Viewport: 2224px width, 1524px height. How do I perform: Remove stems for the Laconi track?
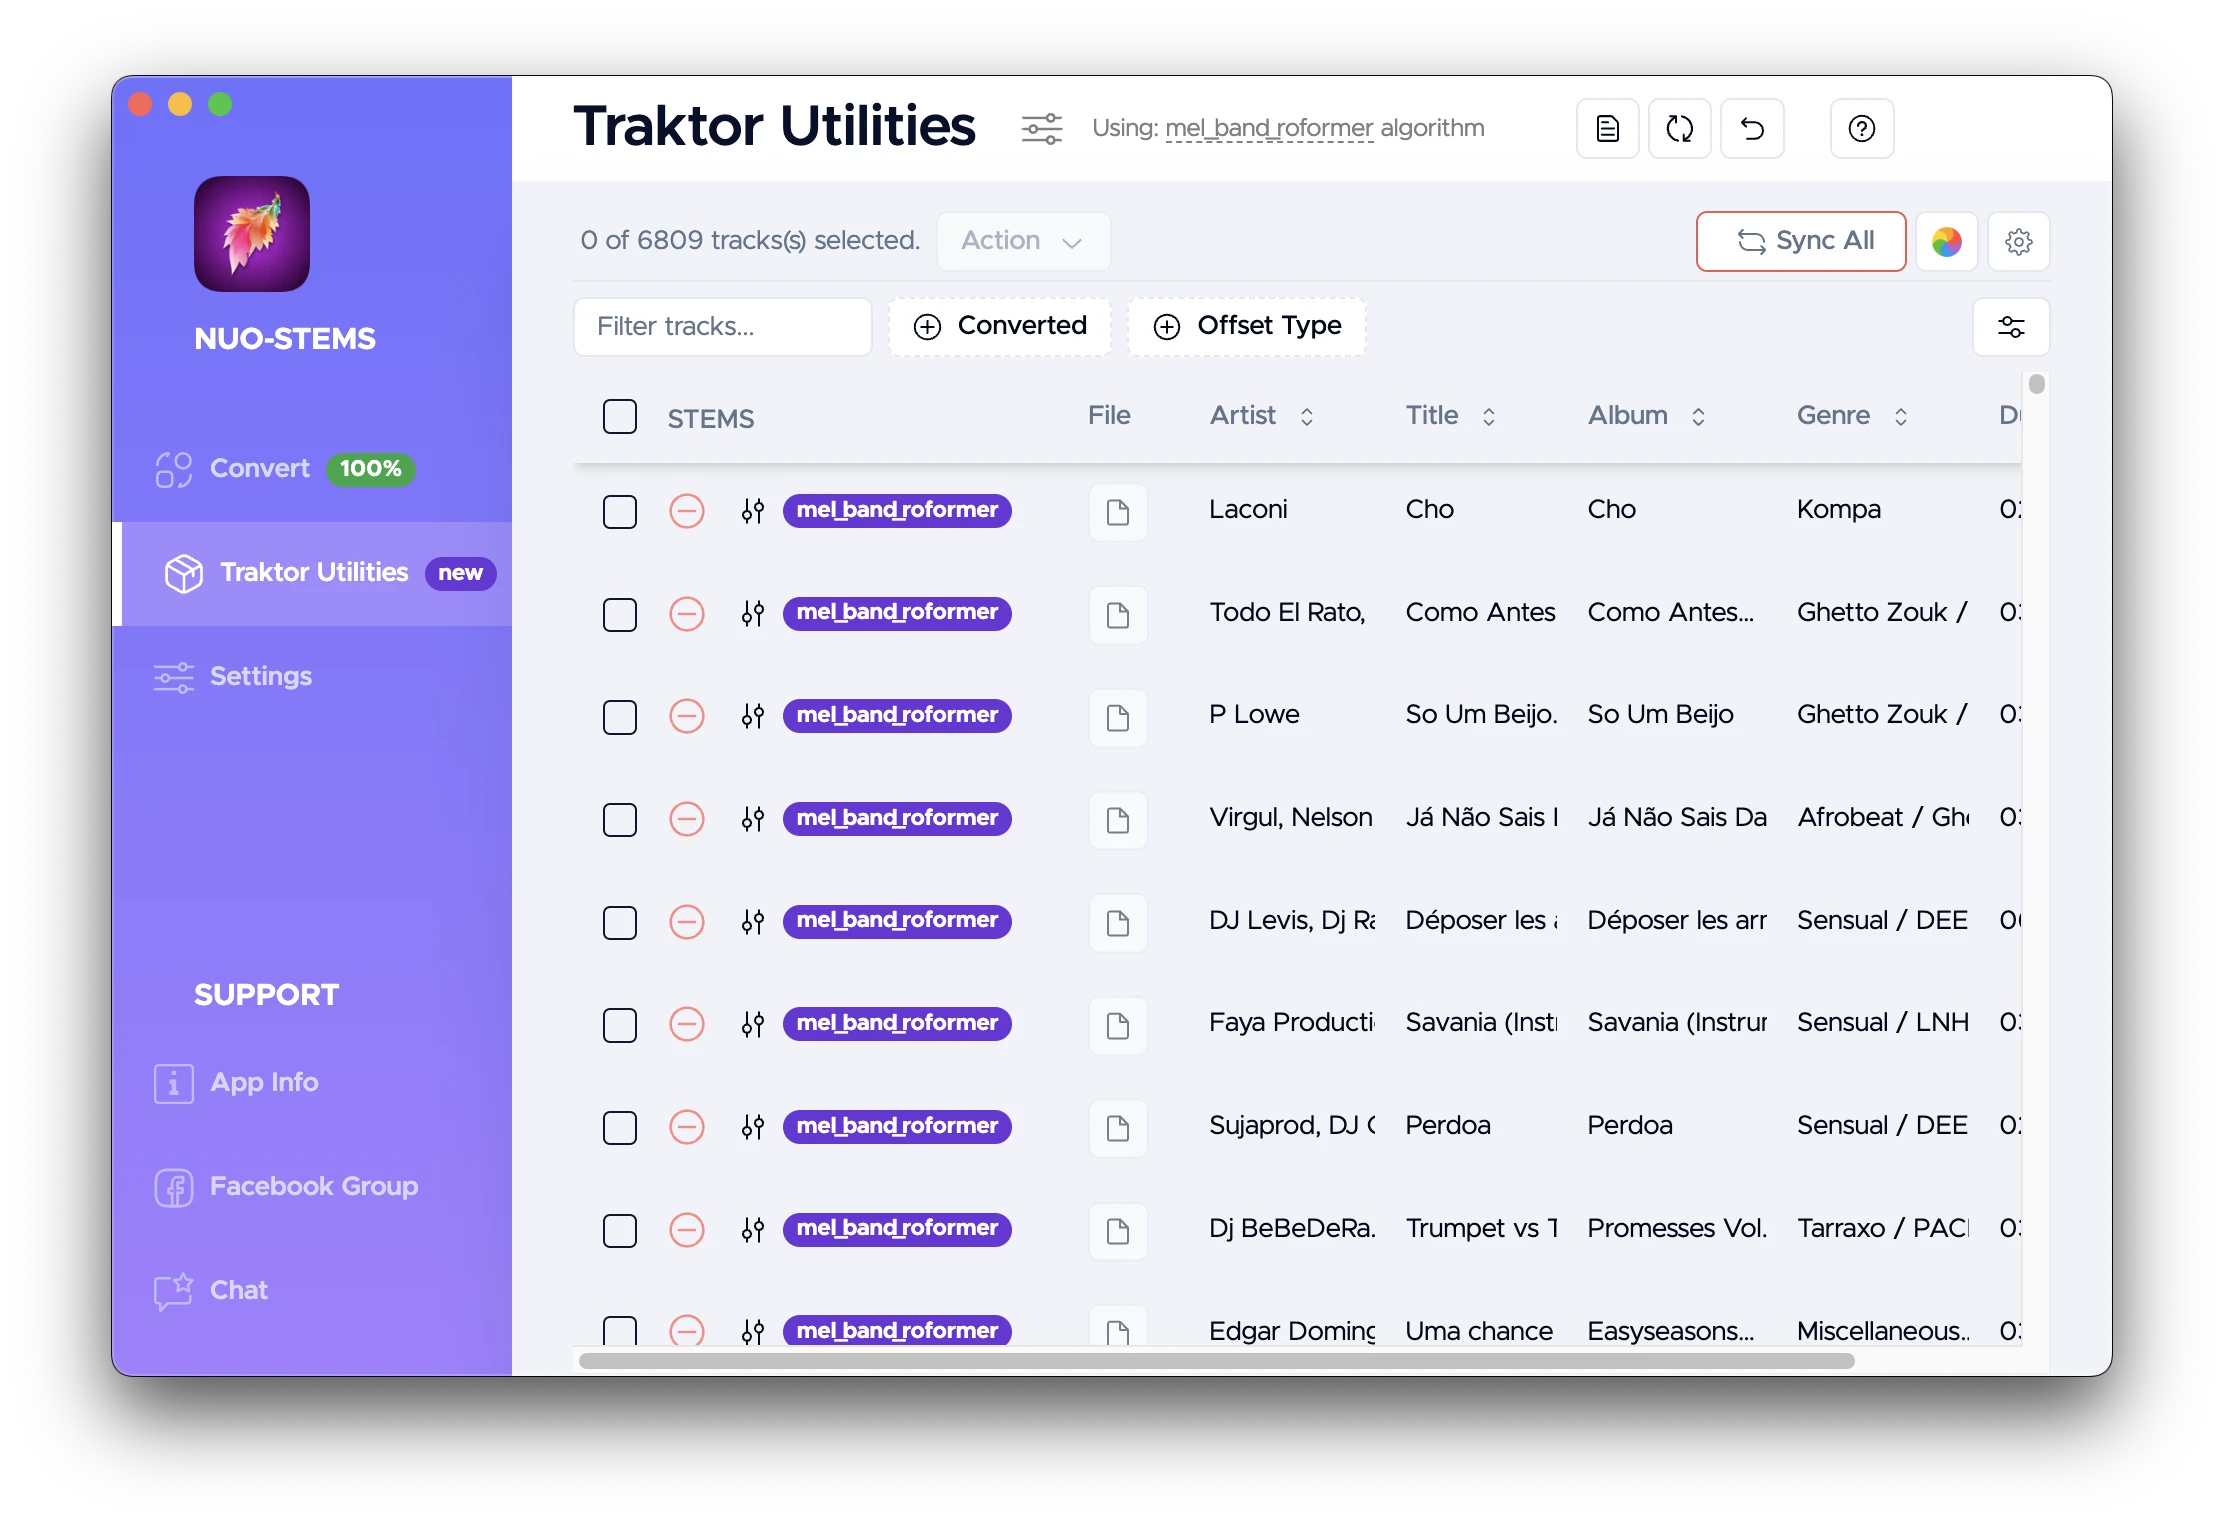tap(686, 511)
